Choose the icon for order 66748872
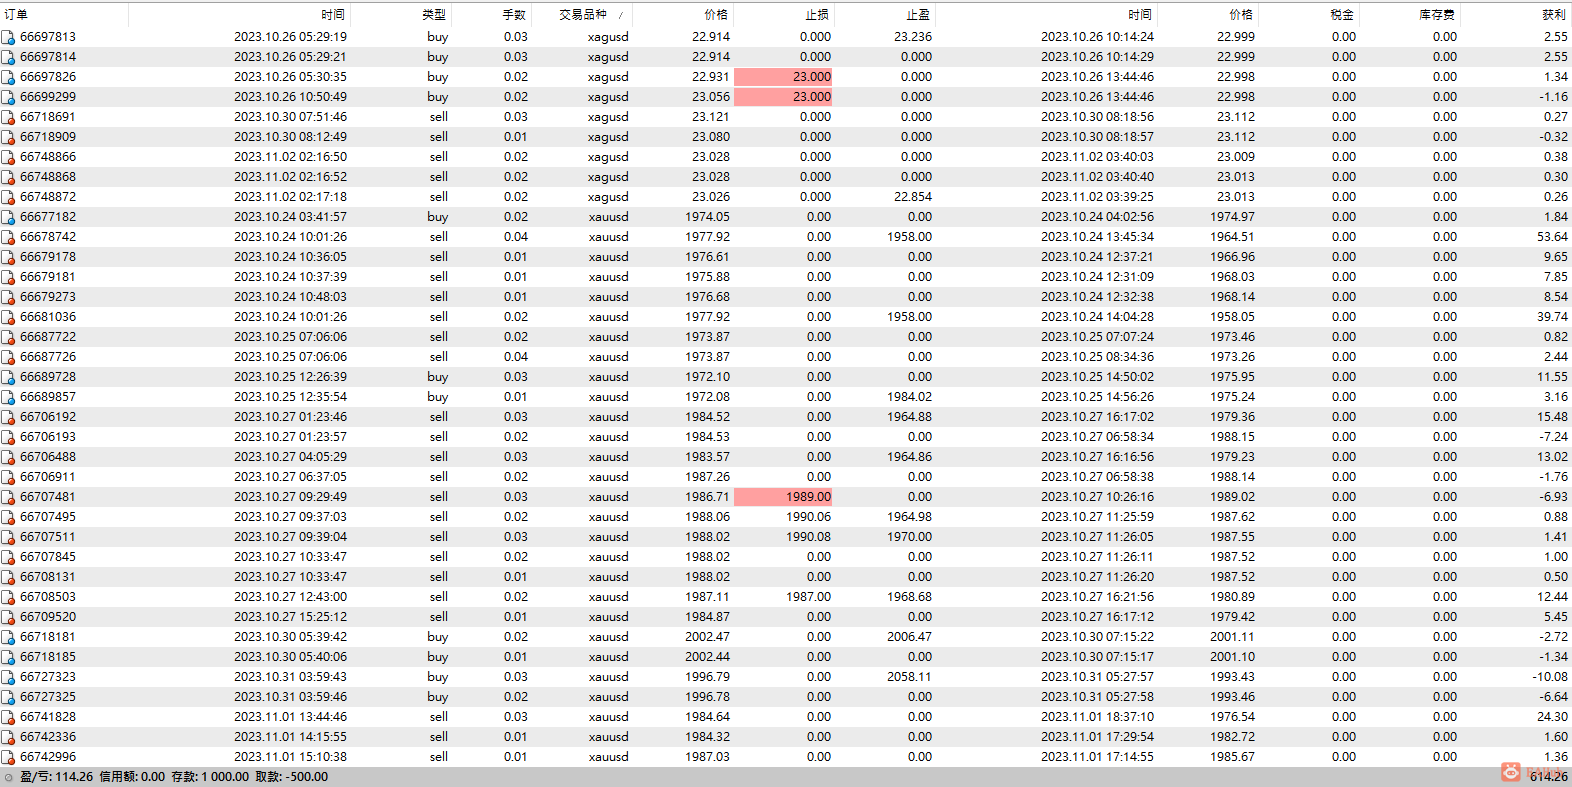The width and height of the screenshot is (1572, 787). tap(8, 197)
